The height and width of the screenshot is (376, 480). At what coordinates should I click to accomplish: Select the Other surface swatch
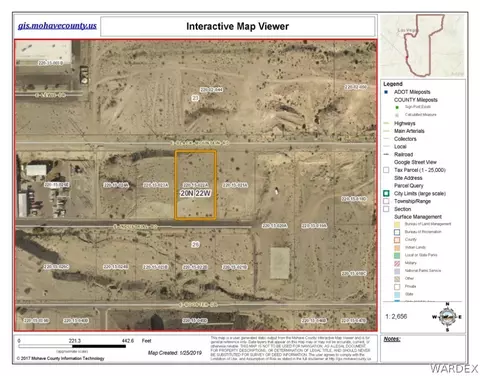(397, 279)
